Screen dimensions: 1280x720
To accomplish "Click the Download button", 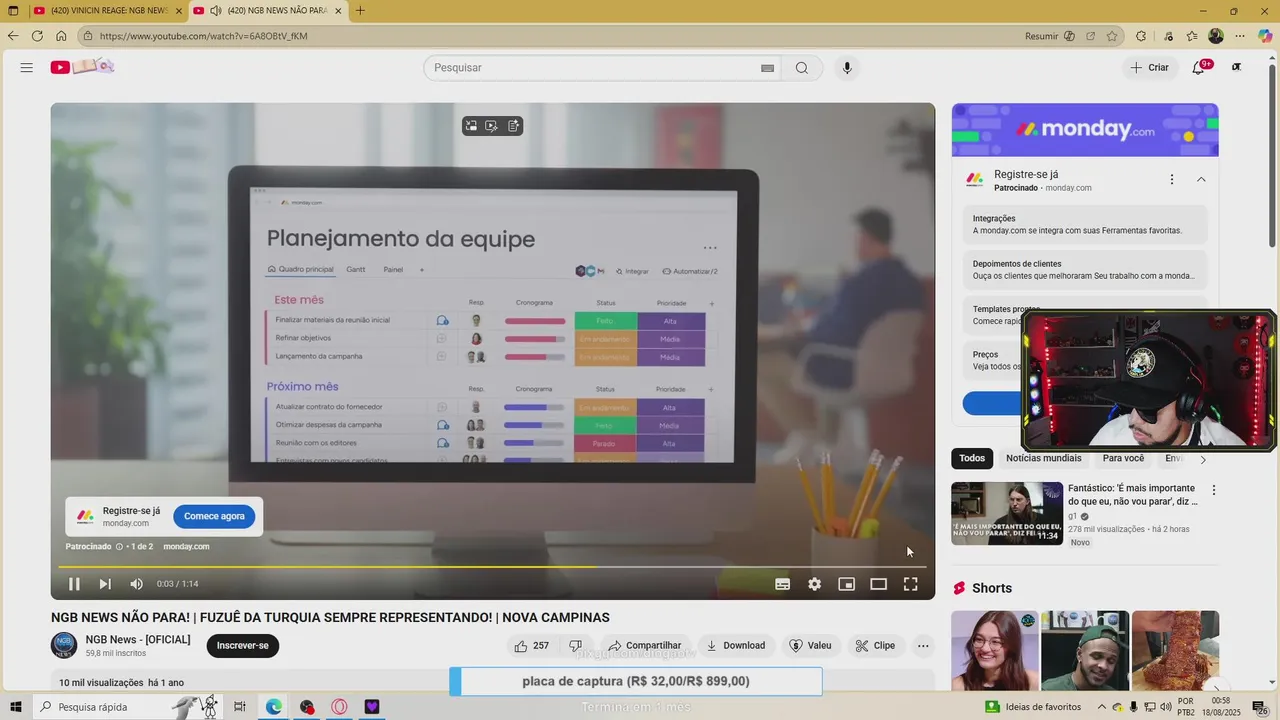I will click(736, 646).
